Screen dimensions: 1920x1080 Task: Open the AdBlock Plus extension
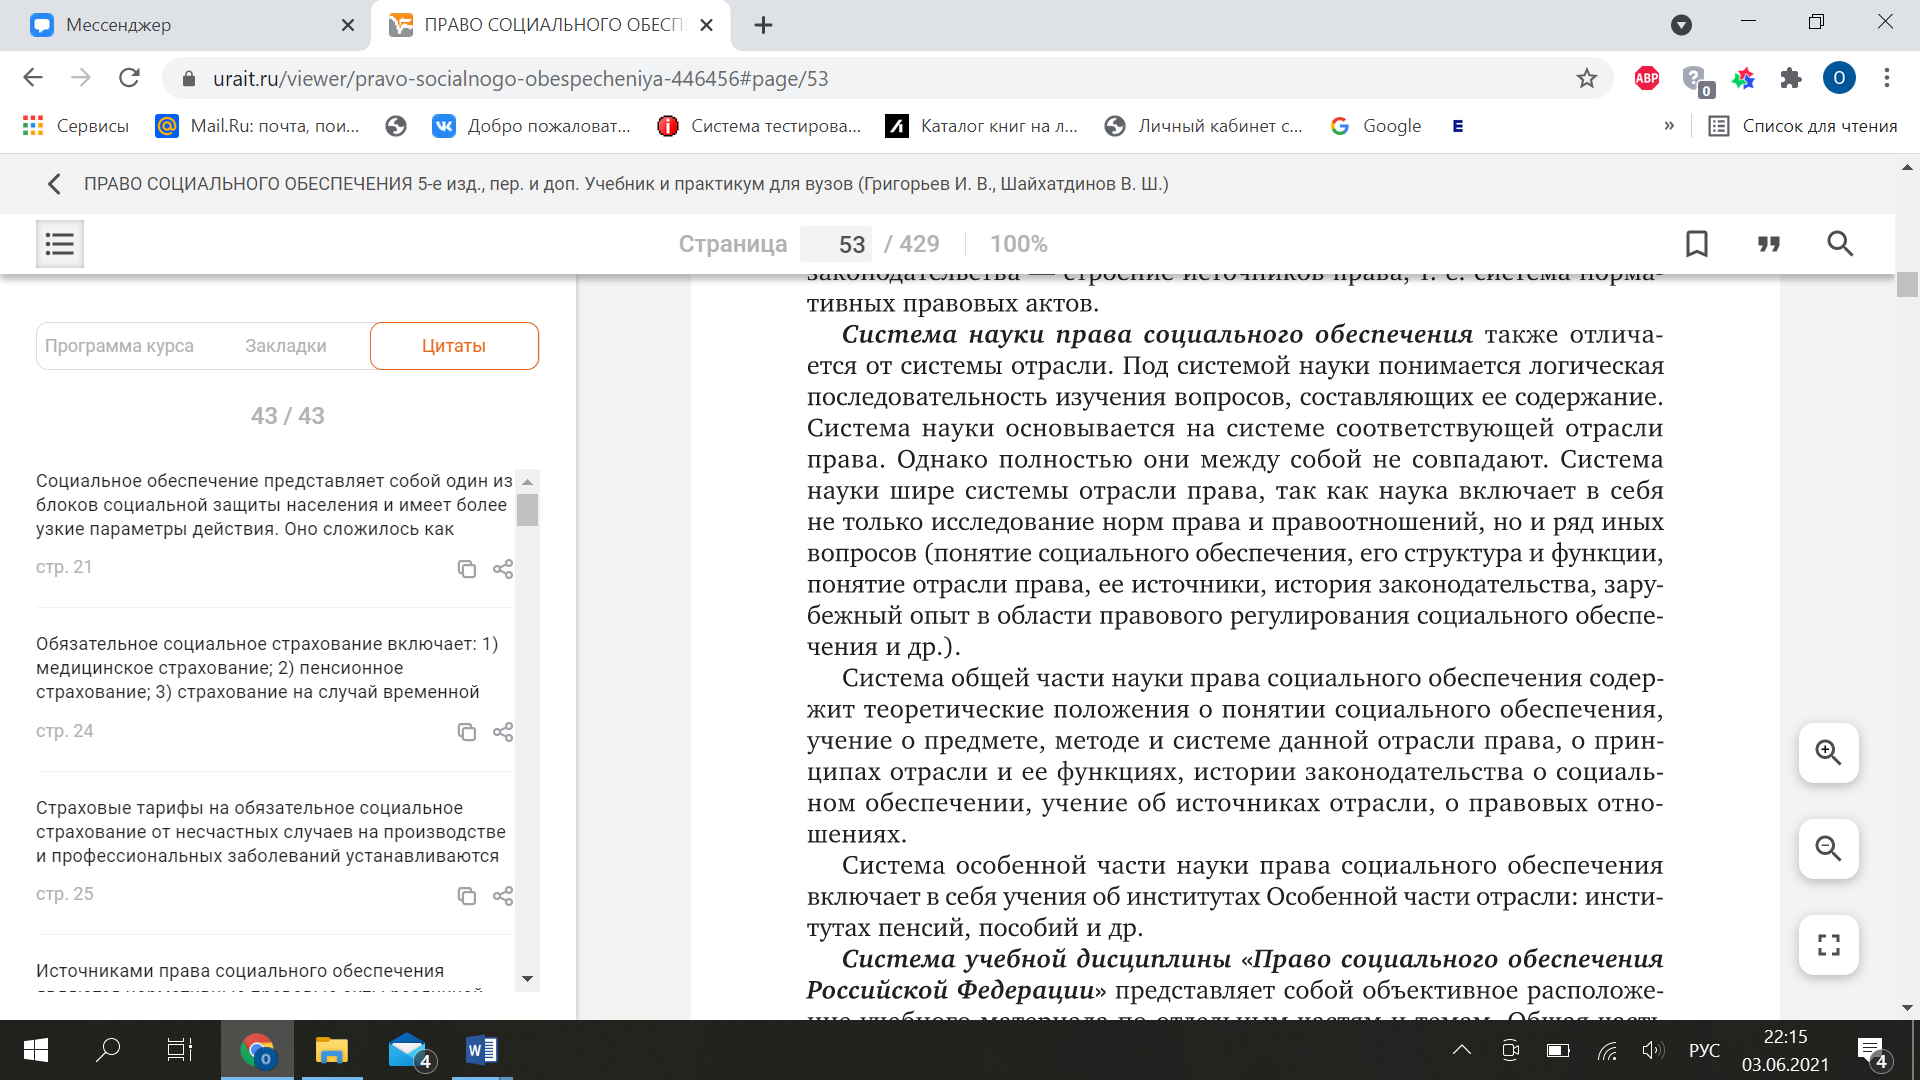click(1647, 78)
